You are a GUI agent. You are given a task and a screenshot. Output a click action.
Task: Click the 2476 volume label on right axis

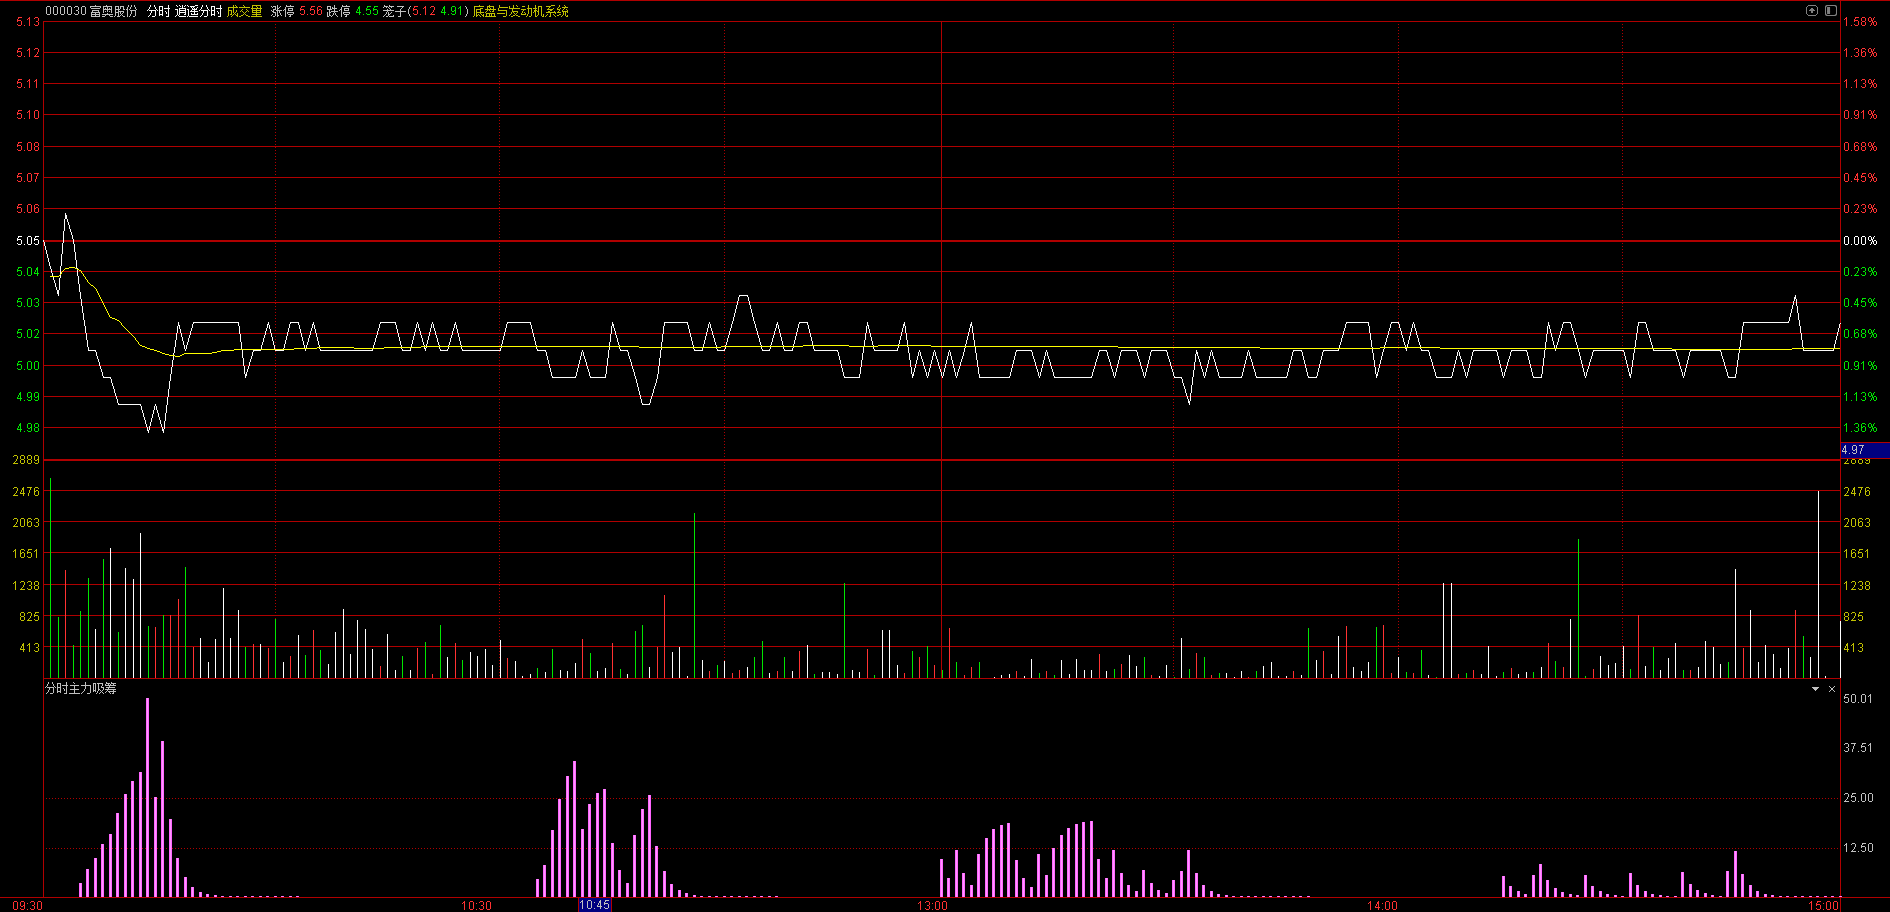click(1857, 491)
